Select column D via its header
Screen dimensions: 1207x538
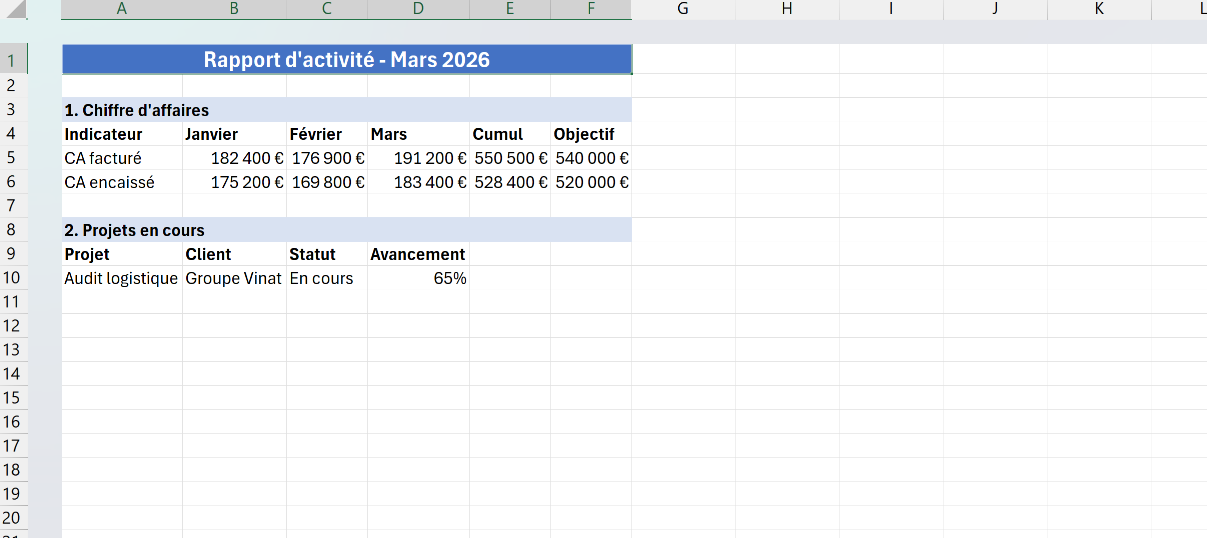(x=419, y=9)
